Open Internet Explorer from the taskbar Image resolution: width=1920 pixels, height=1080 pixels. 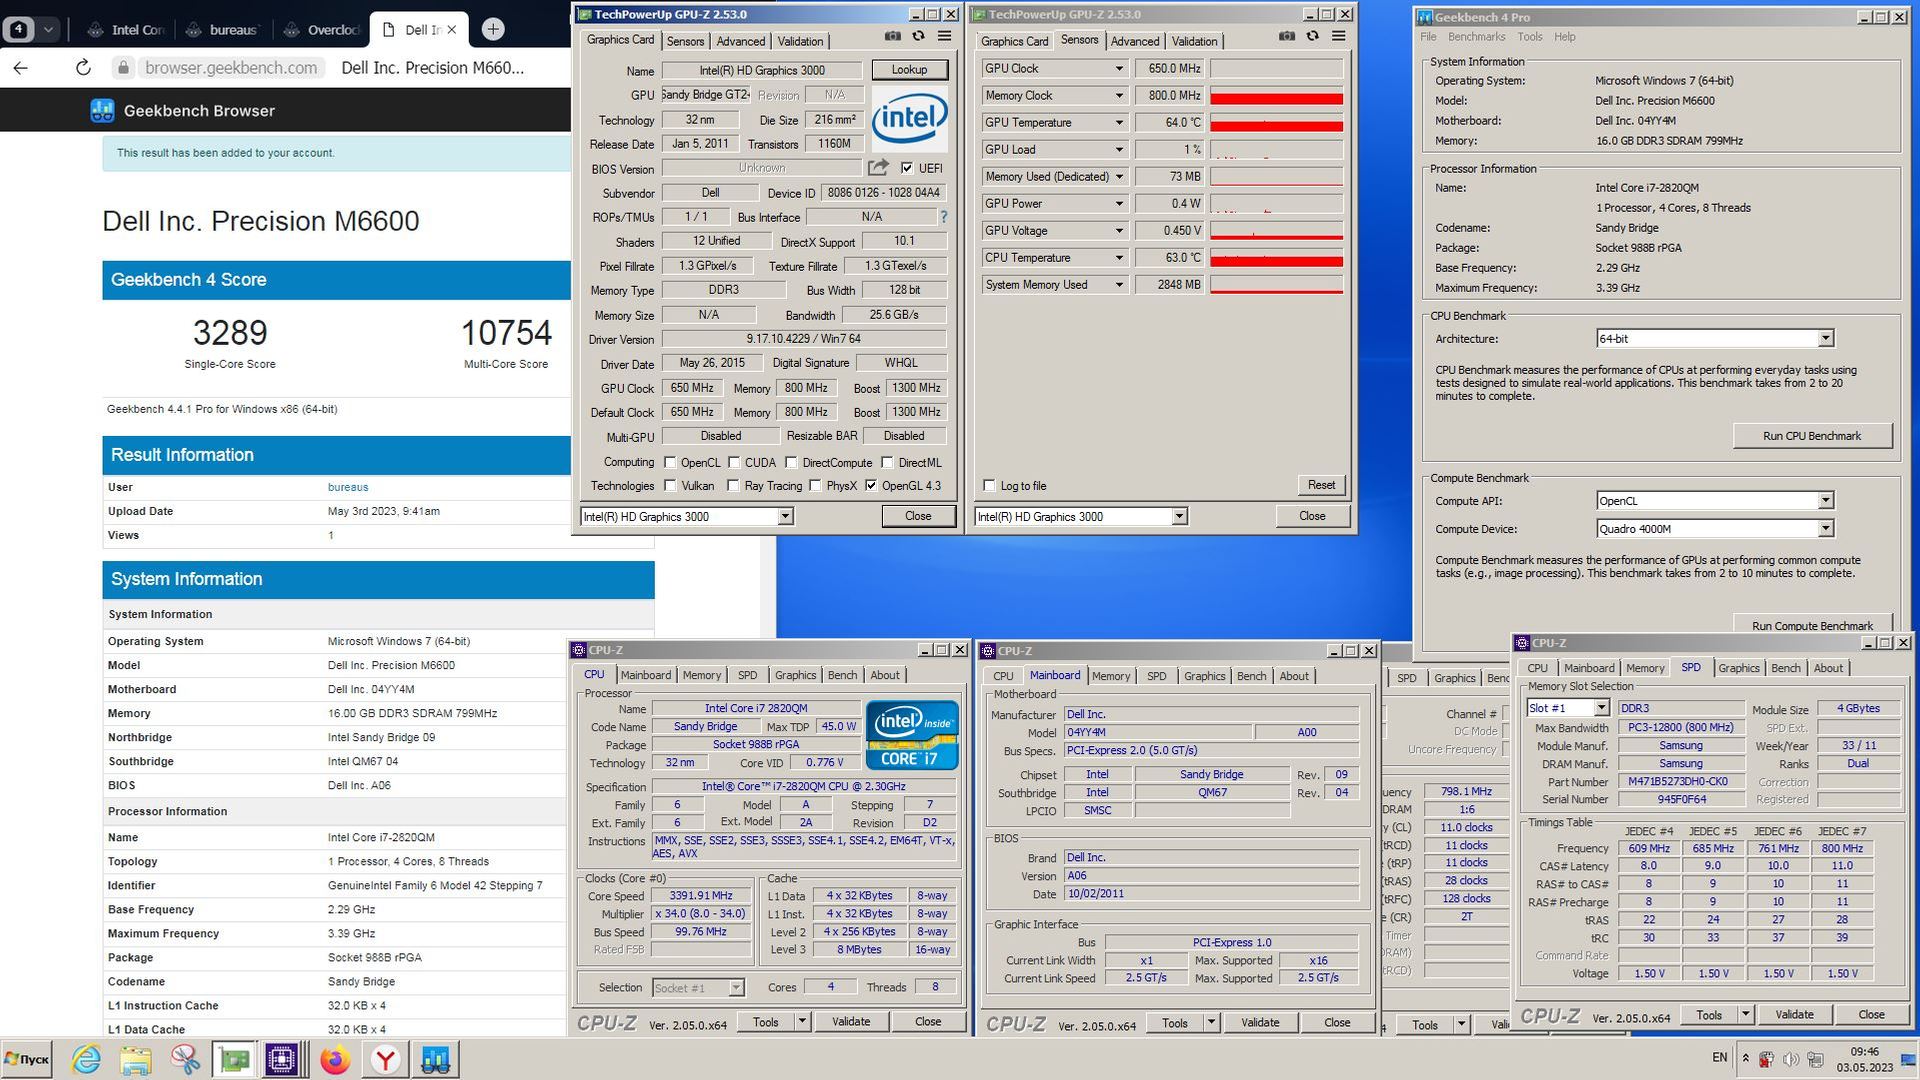[x=87, y=1059]
